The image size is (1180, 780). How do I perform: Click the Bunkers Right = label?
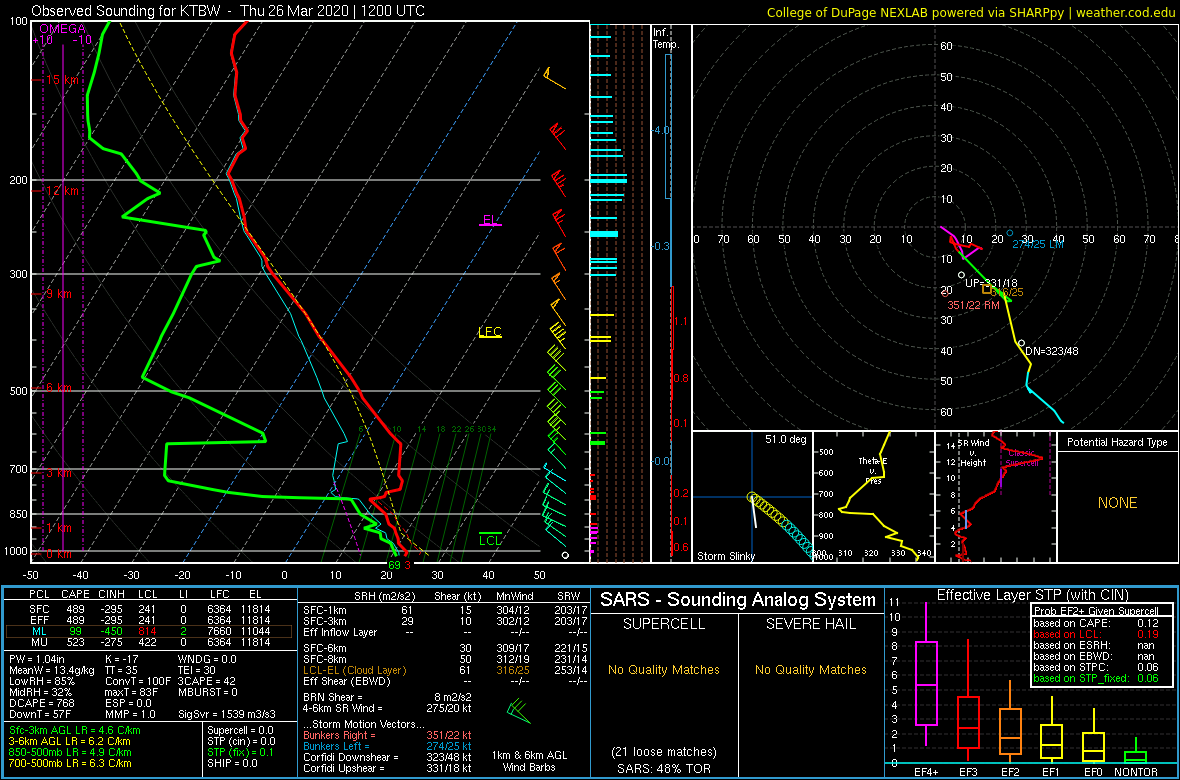[x=341, y=736]
